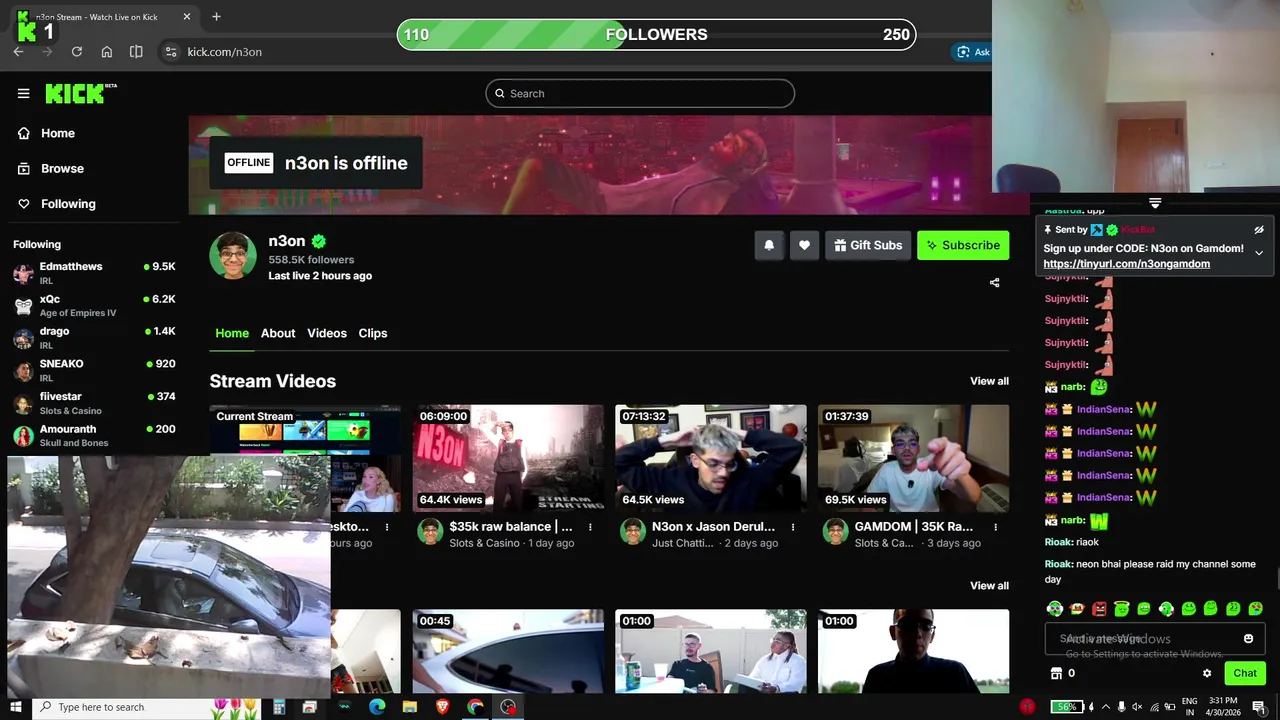Collapse the chat panel header arrow
Viewport: 1280px width, 720px height.
1155,203
